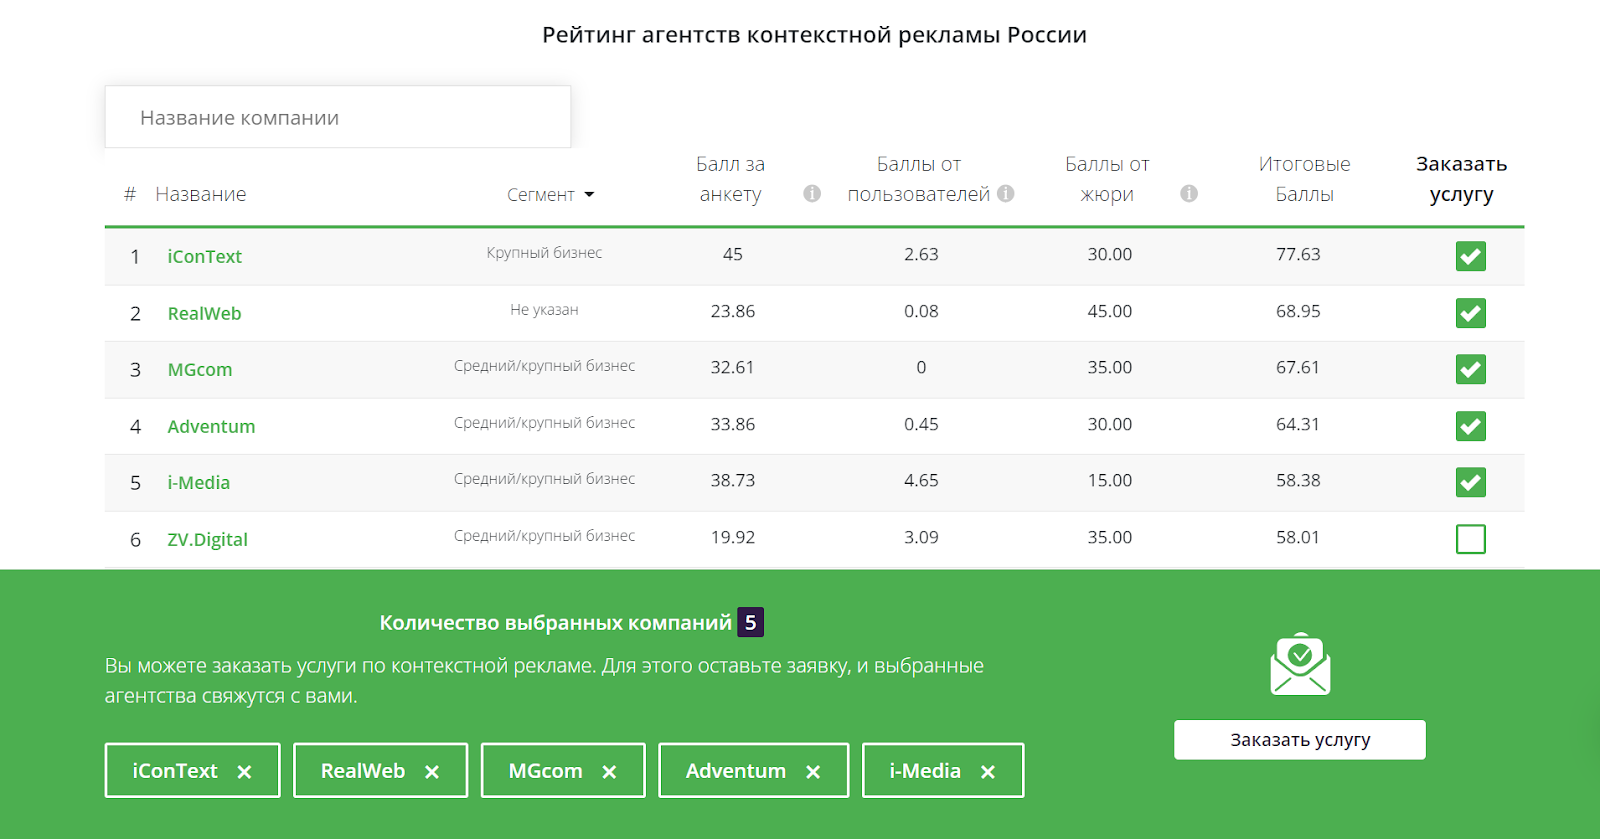The image size is (1600, 839).
Task: Remove iConText chip with its X icon
Action: [244, 772]
